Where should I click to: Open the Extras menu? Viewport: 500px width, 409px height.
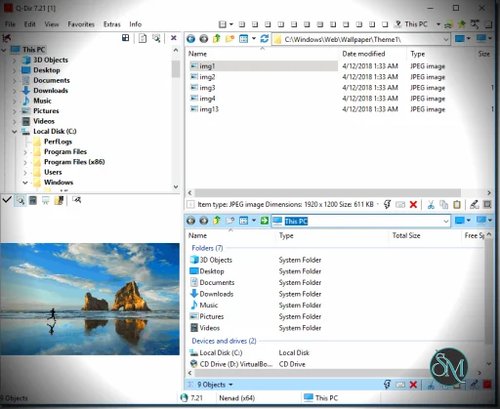[112, 24]
